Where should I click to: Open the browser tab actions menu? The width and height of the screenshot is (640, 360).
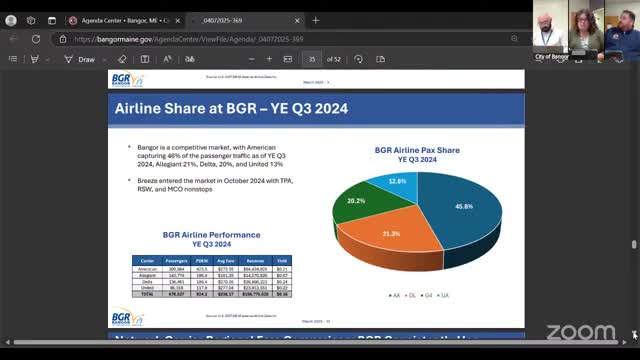pyautogui.click(x=52, y=20)
